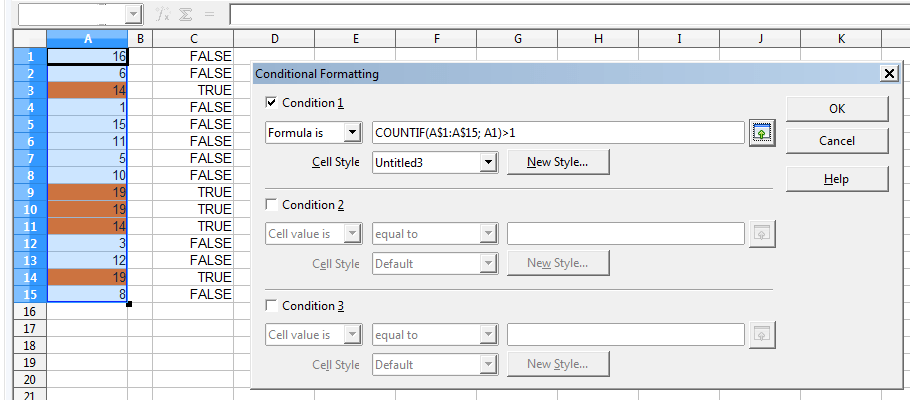Image resolution: width=910 pixels, height=400 pixels.
Task: Click the Sum sigma icon
Action: 184,15
